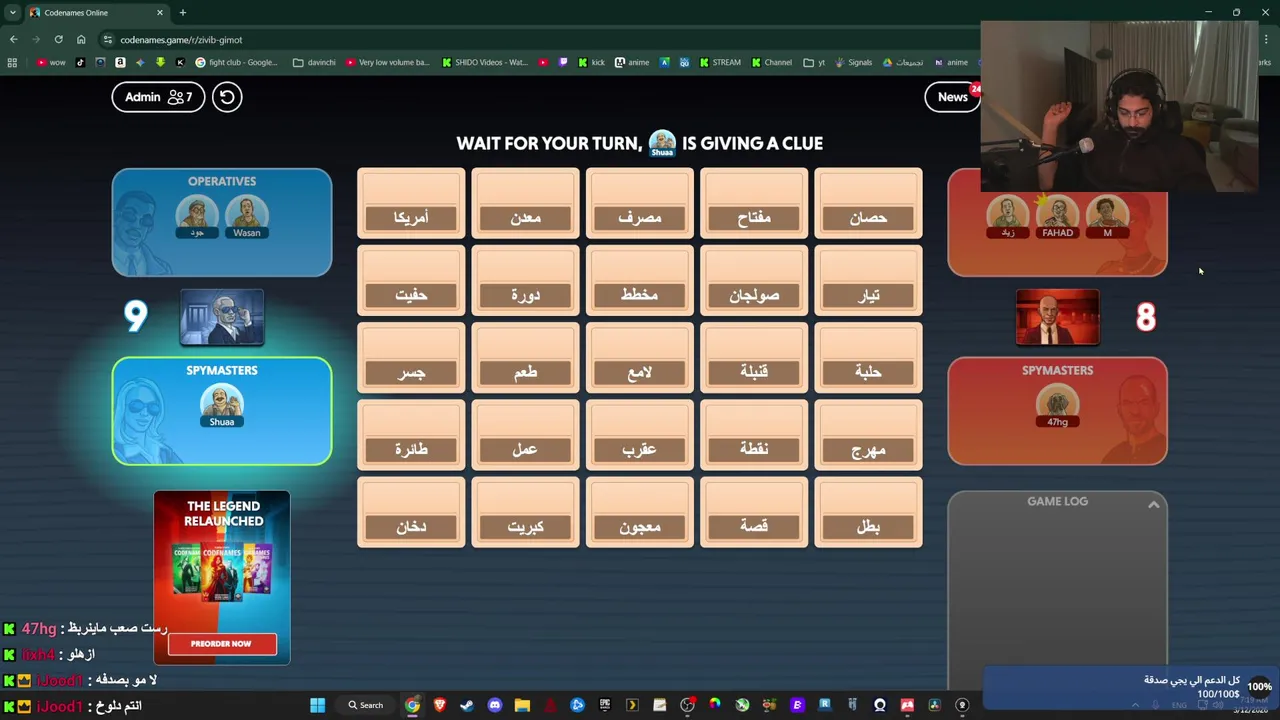Open the bookmarks apps grid icon
Viewport: 1280px width, 720px height.
[12, 62]
